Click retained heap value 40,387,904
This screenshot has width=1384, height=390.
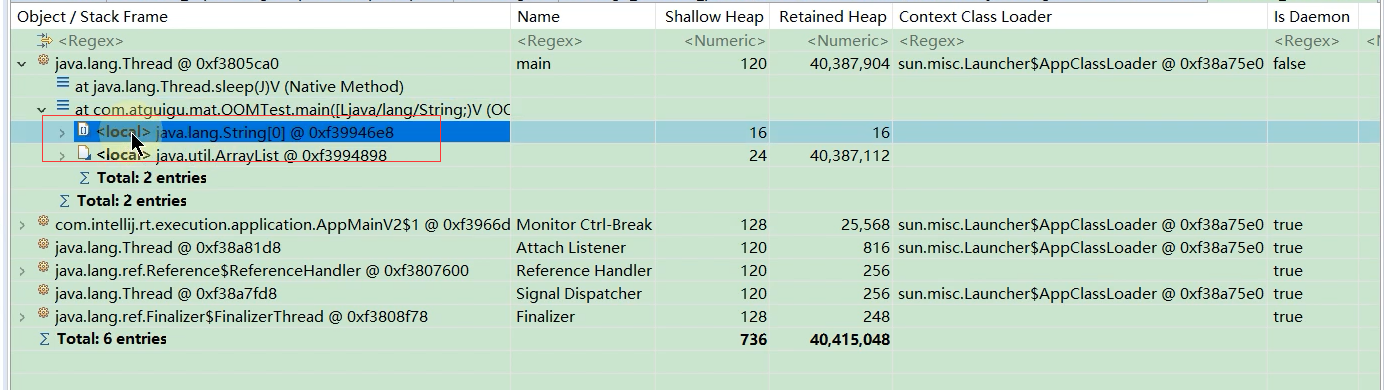click(849, 63)
